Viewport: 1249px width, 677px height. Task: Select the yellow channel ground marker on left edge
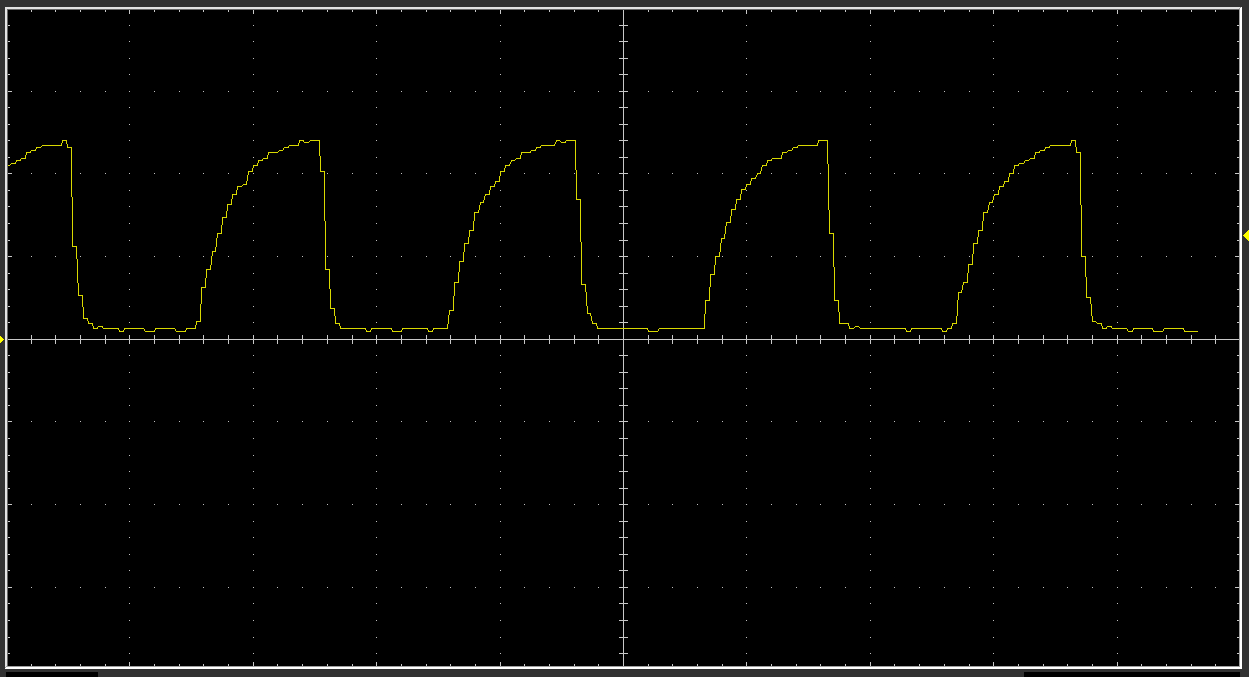[3, 340]
